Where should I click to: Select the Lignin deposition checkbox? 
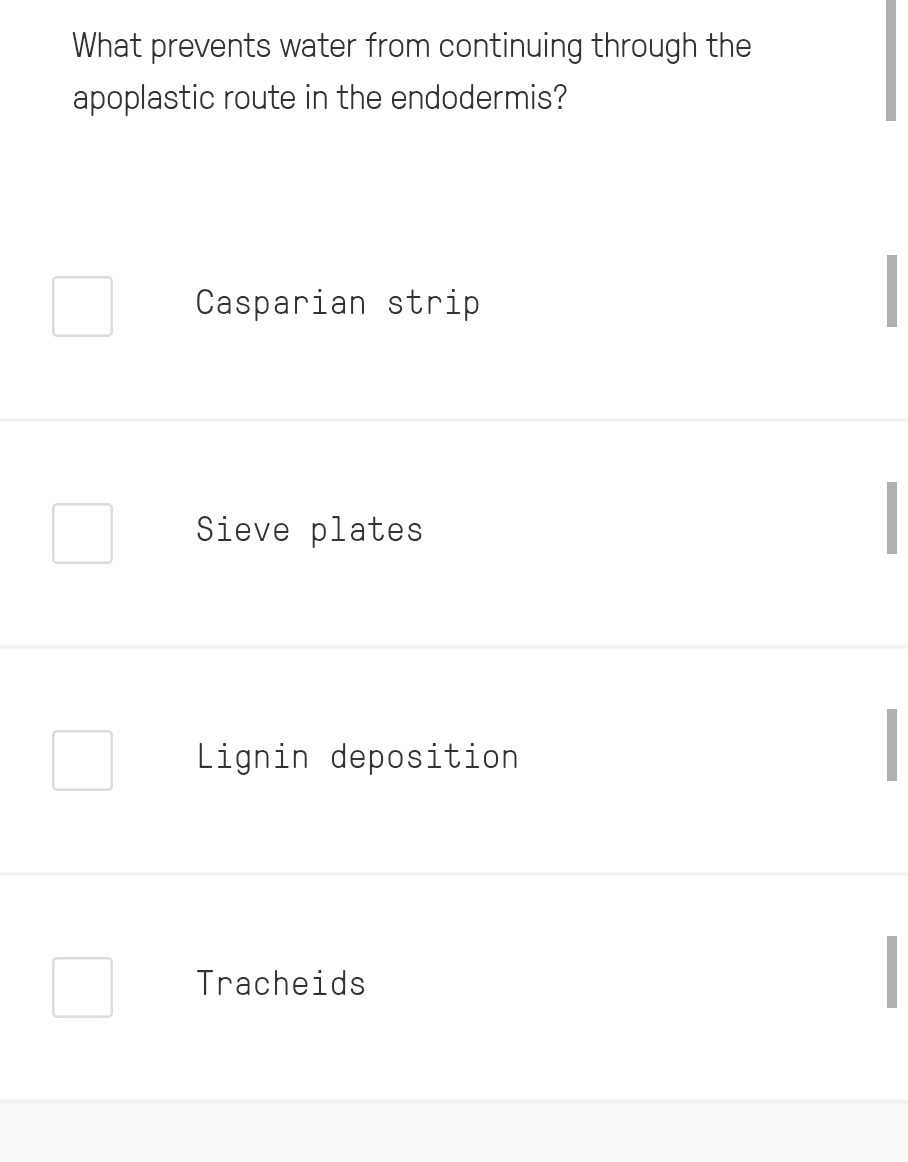82,760
